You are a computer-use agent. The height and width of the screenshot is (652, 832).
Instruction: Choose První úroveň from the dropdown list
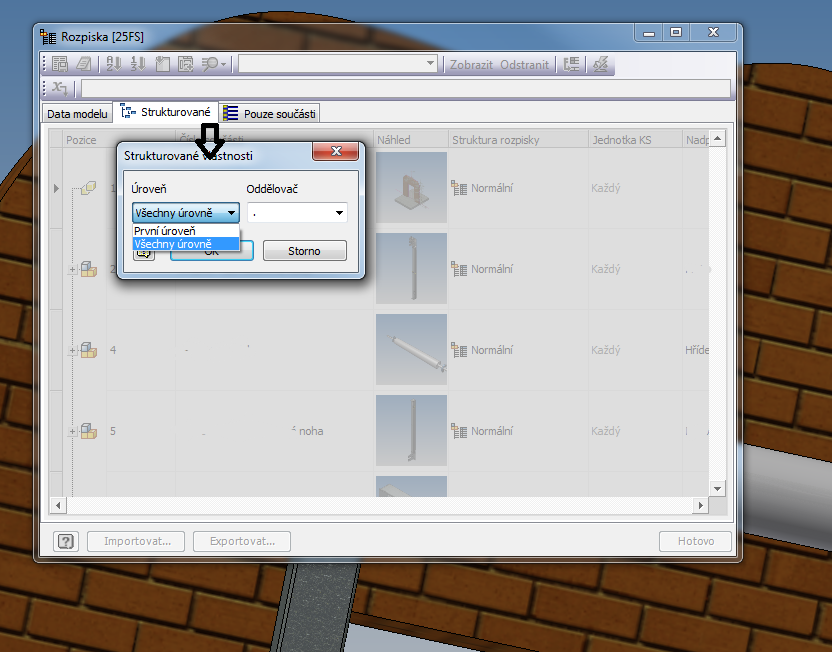tap(186, 231)
